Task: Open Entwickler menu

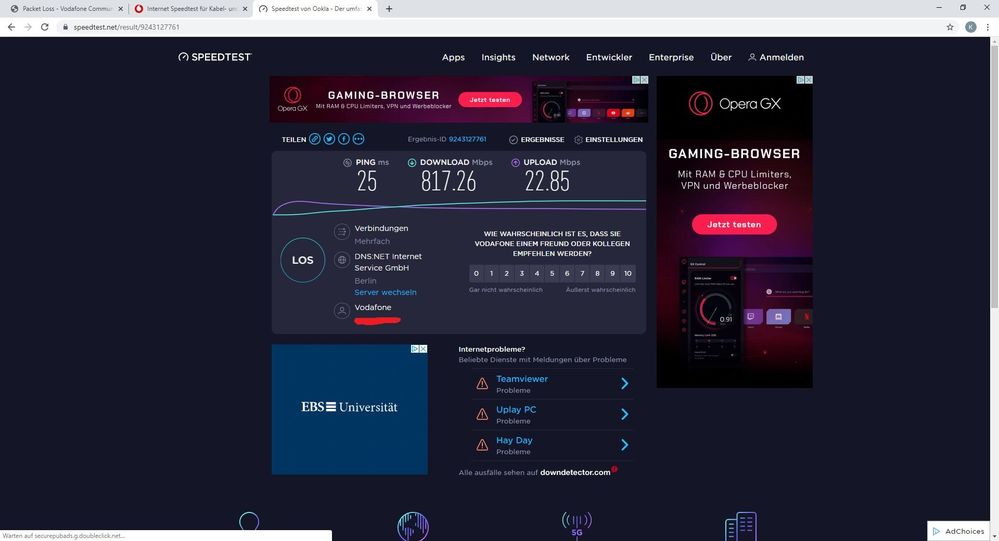Action: pyautogui.click(x=609, y=57)
